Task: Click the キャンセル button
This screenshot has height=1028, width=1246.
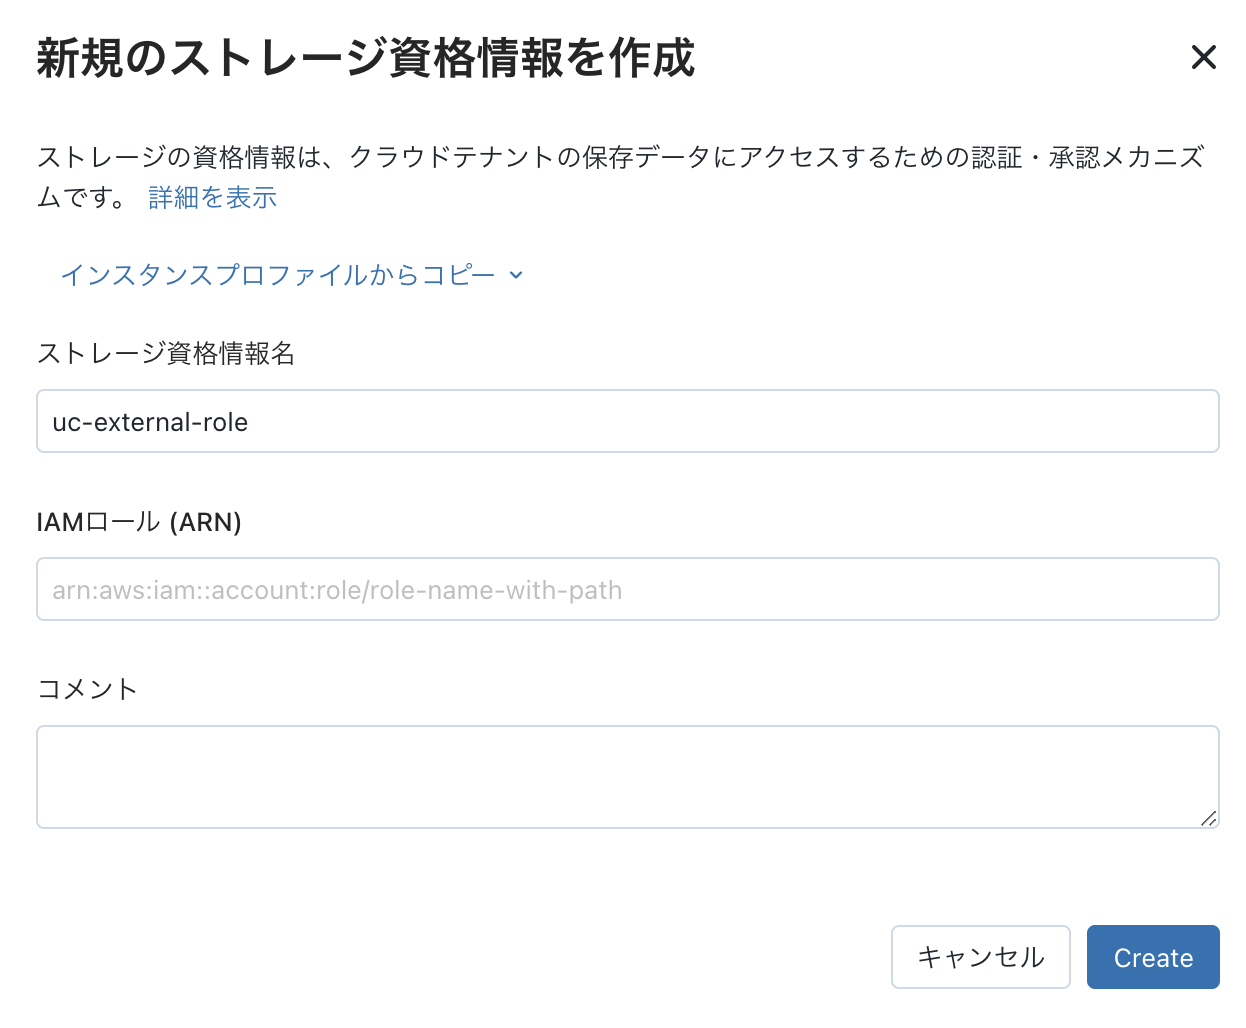Action: click(981, 957)
